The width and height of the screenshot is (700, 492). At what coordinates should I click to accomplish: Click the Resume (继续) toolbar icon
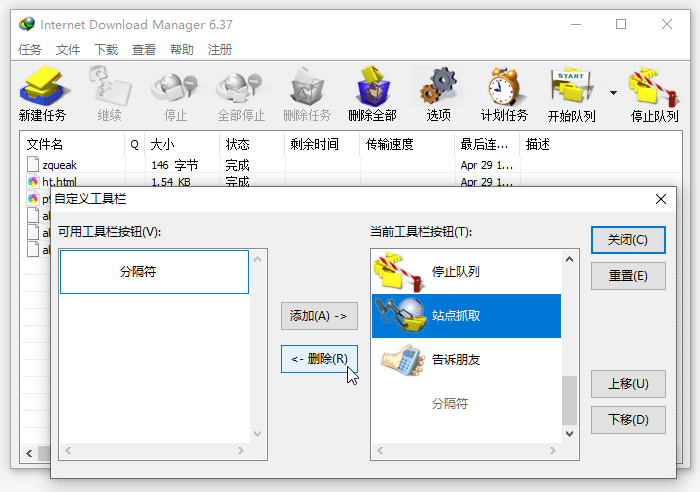click(109, 86)
